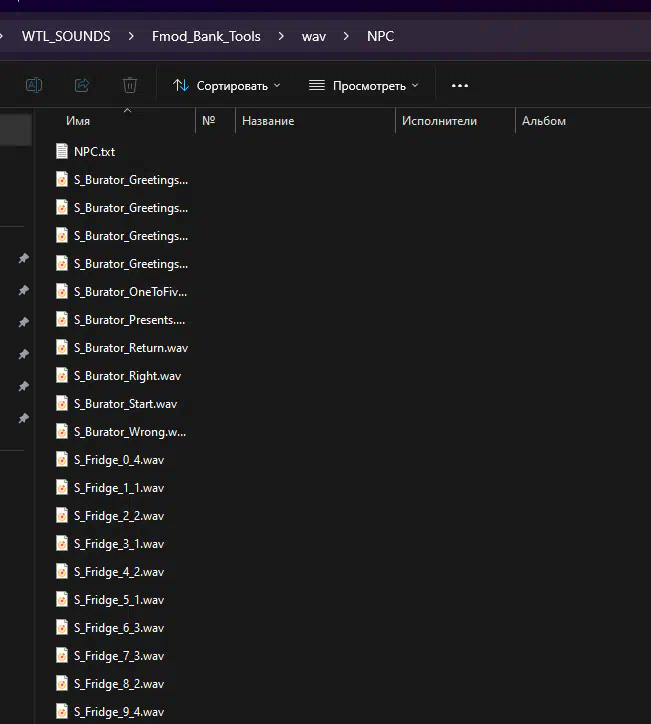This screenshot has width=651, height=724.
Task: Click the S_Burator_Return.wav audio file icon
Action: coord(62,348)
